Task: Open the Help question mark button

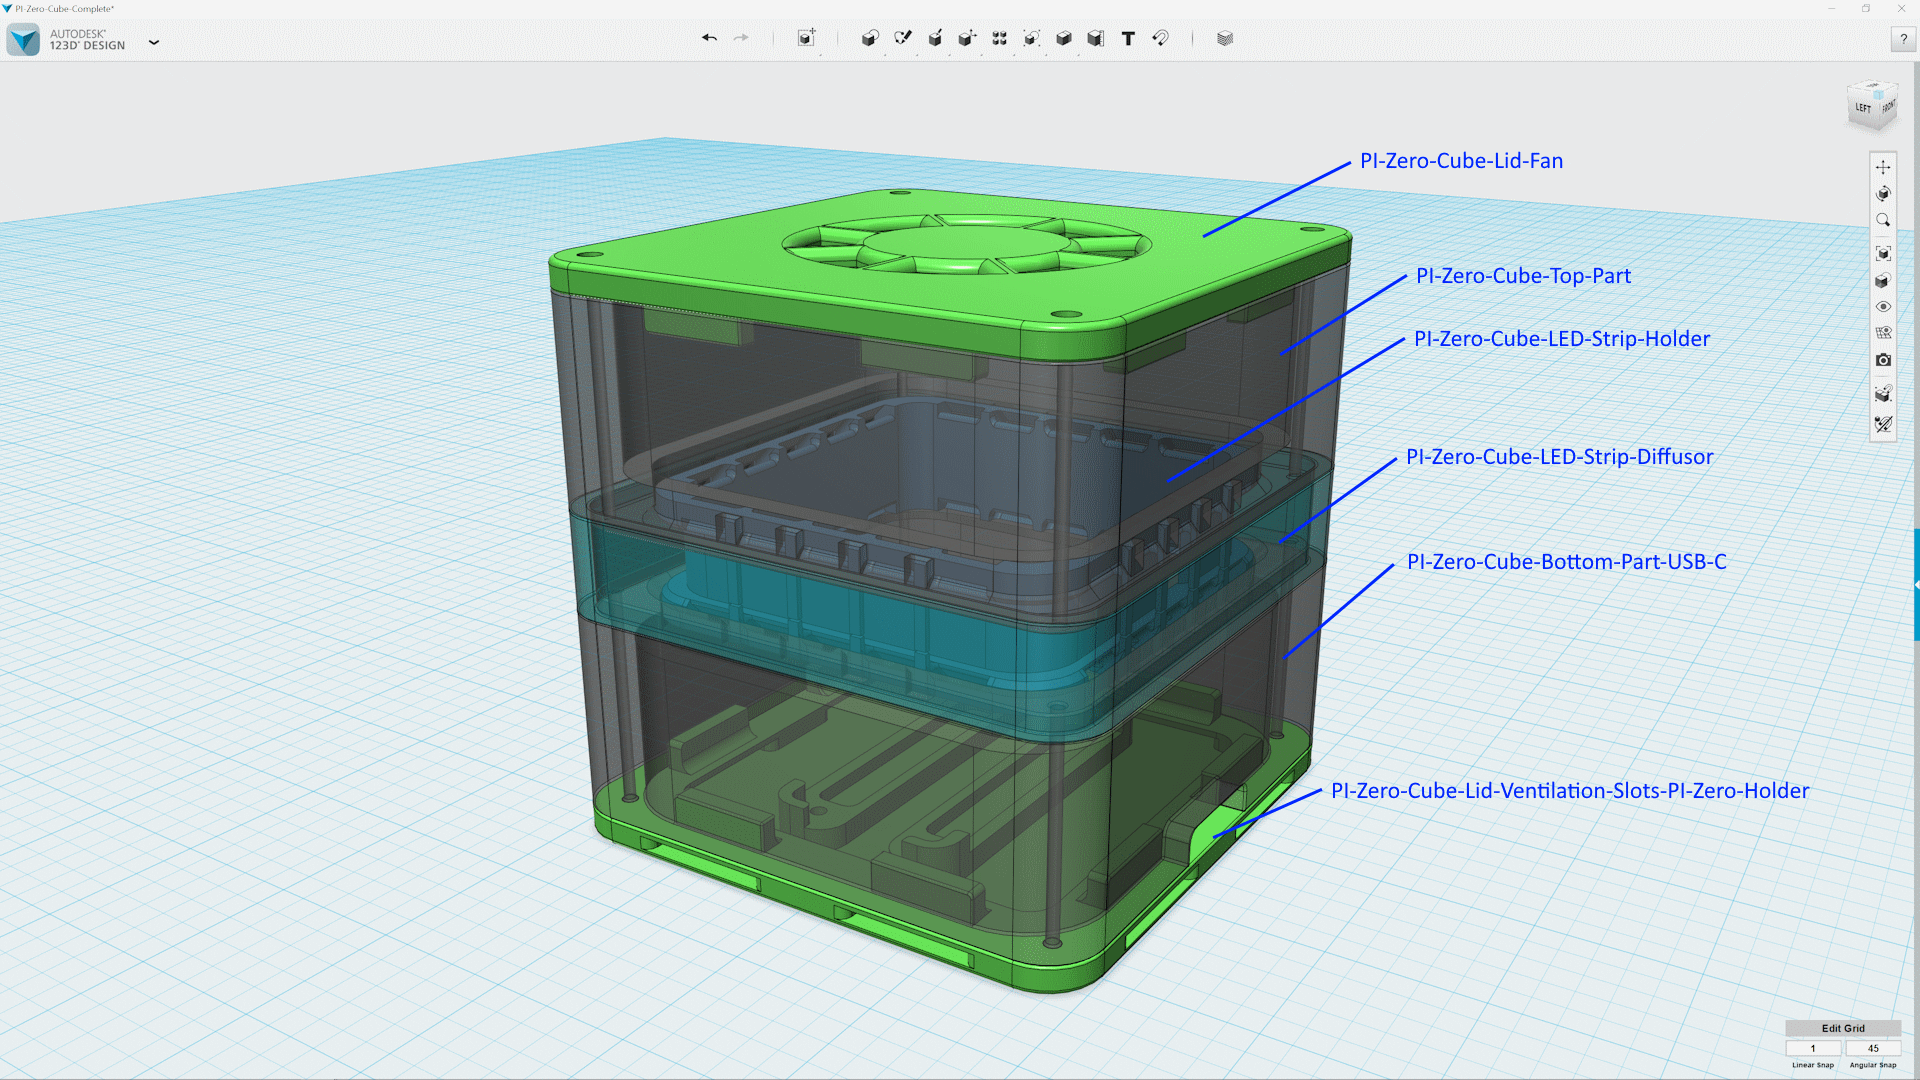Action: point(1903,39)
